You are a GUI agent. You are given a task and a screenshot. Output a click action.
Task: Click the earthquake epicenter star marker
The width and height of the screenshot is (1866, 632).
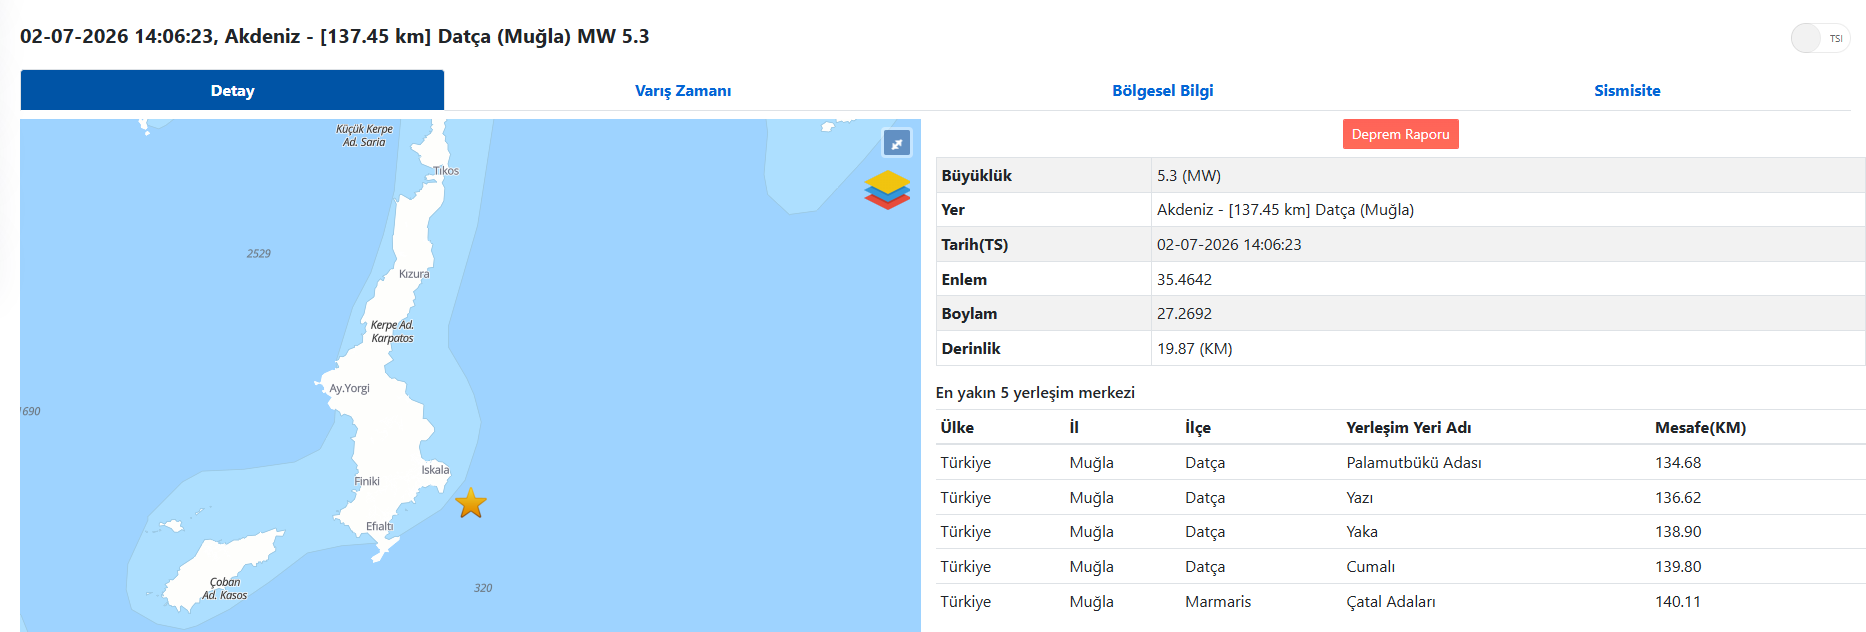click(470, 503)
